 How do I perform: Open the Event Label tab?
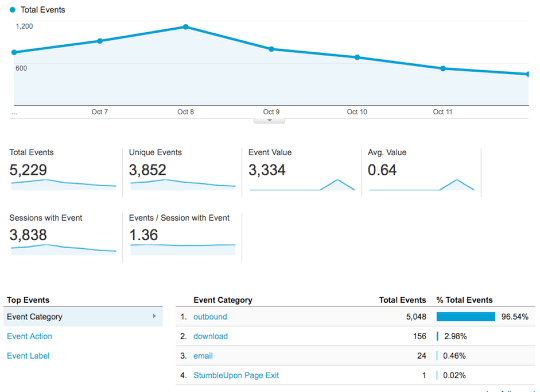tap(28, 356)
